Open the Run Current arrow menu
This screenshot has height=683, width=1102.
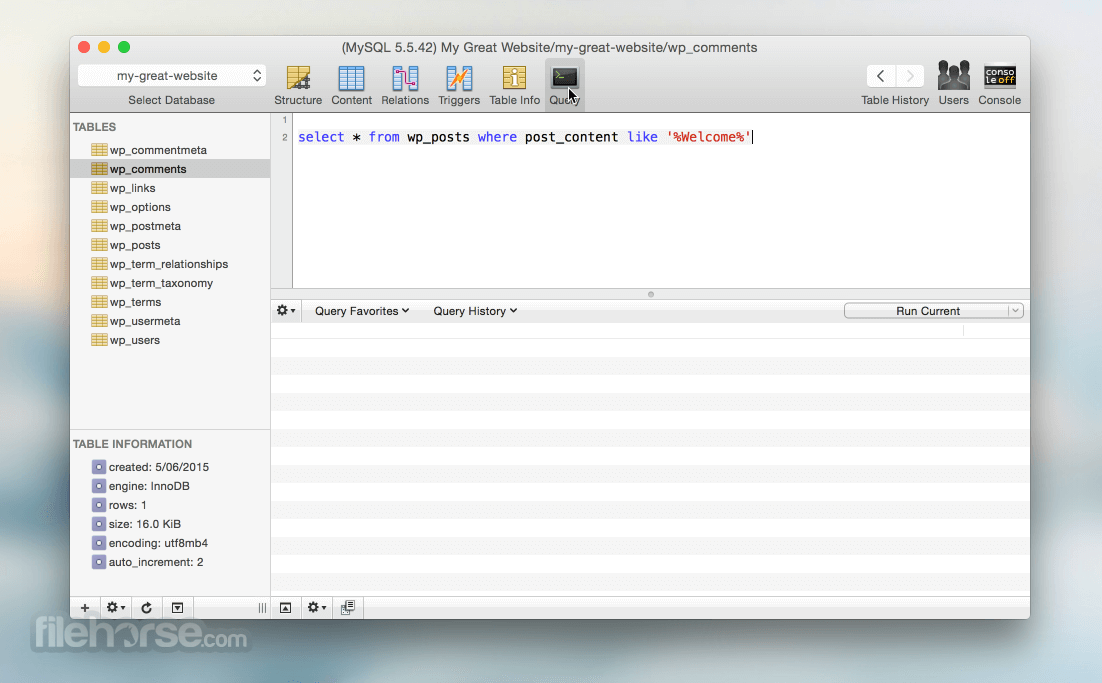click(1016, 311)
